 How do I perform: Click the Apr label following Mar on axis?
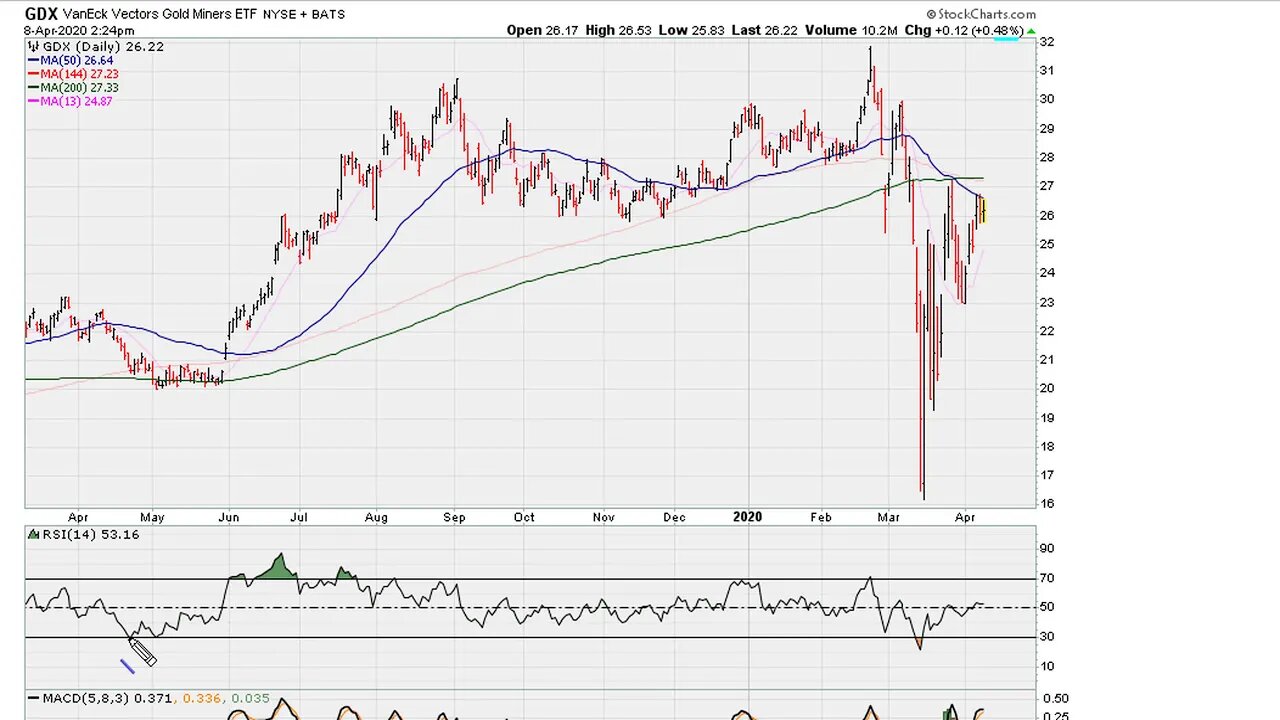(965, 517)
